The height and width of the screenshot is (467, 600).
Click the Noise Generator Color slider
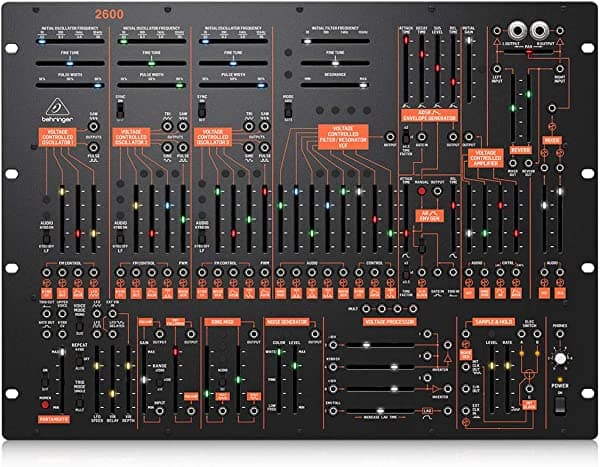click(279, 379)
